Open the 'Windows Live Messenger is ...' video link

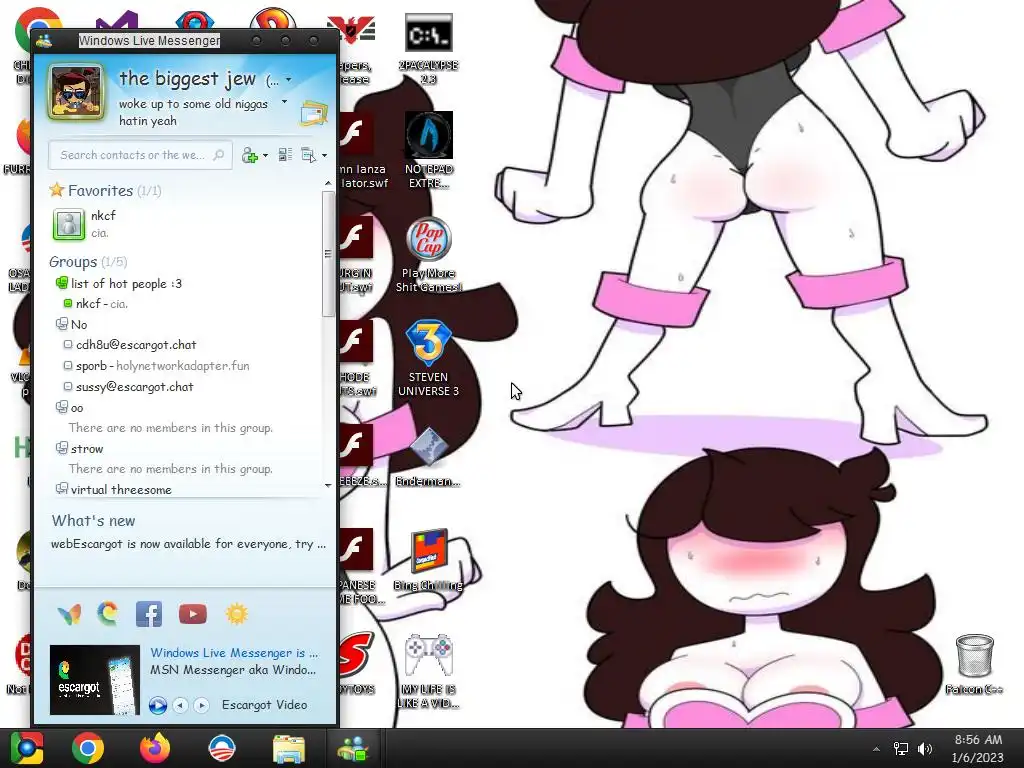point(234,652)
